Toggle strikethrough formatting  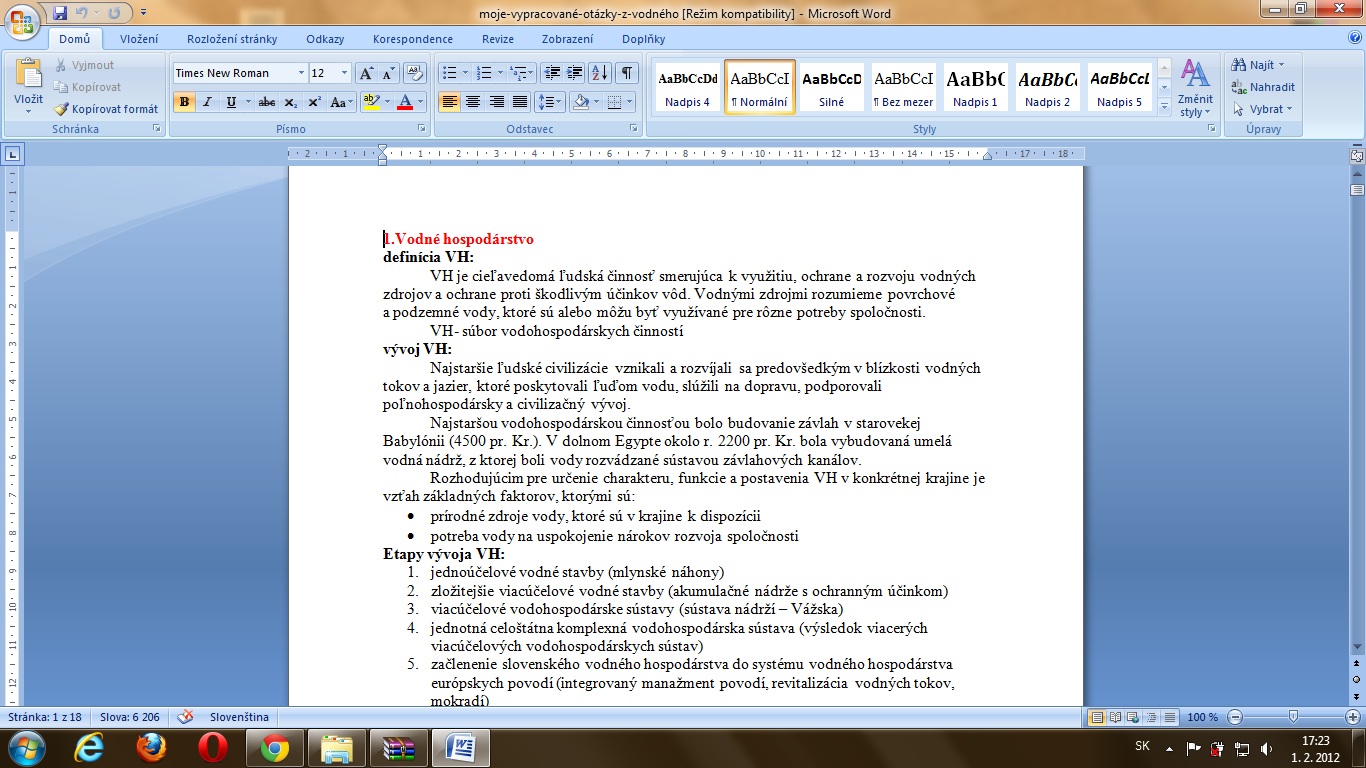(266, 102)
